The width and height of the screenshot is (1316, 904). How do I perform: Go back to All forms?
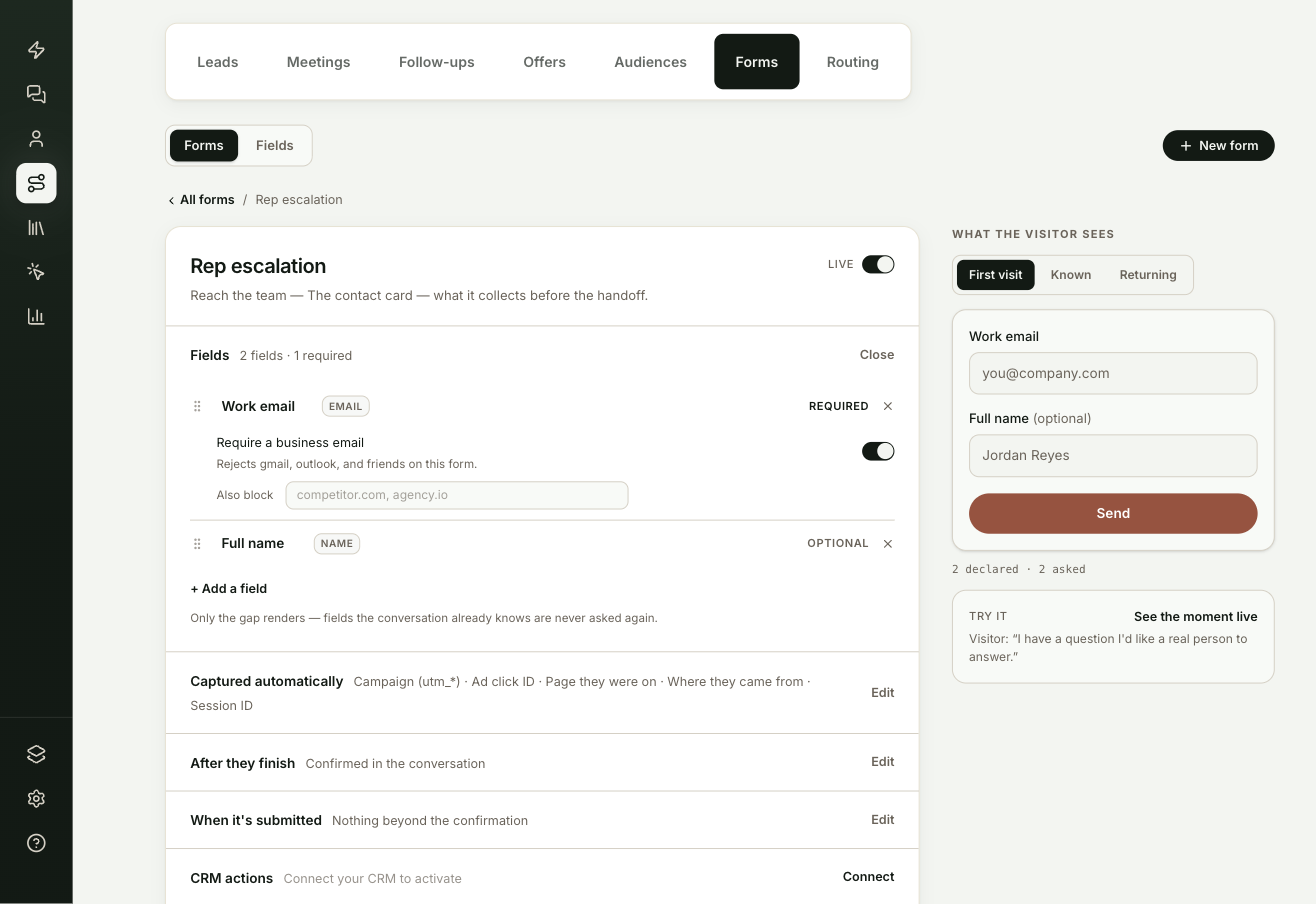point(201,200)
